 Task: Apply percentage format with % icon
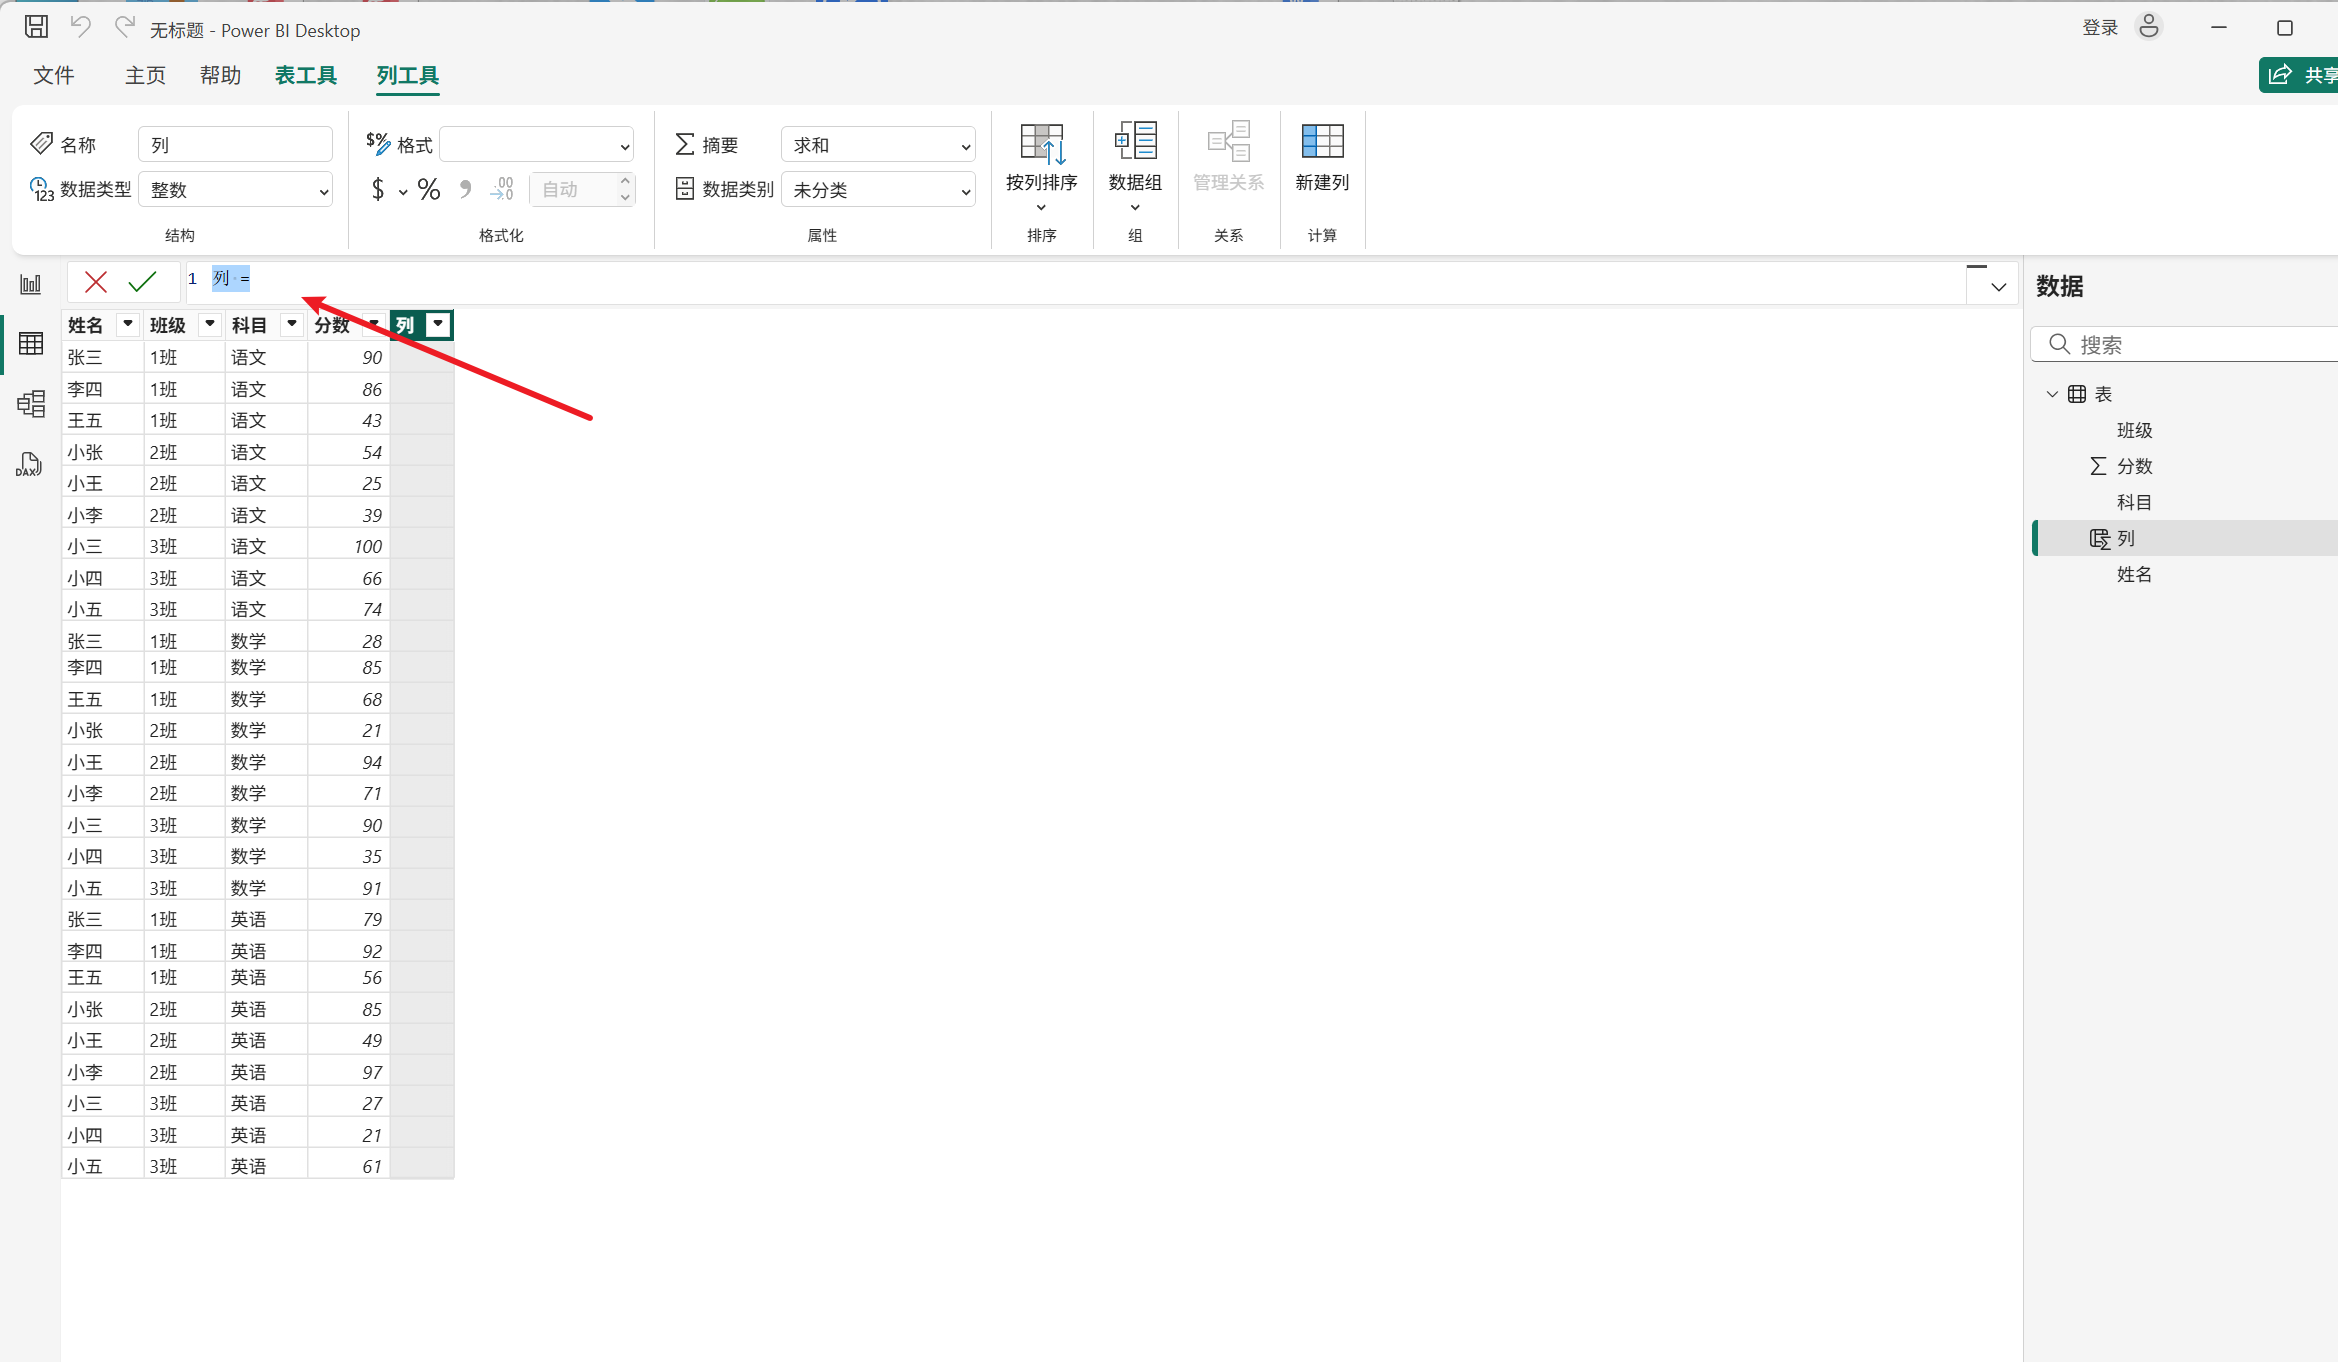pos(429,190)
